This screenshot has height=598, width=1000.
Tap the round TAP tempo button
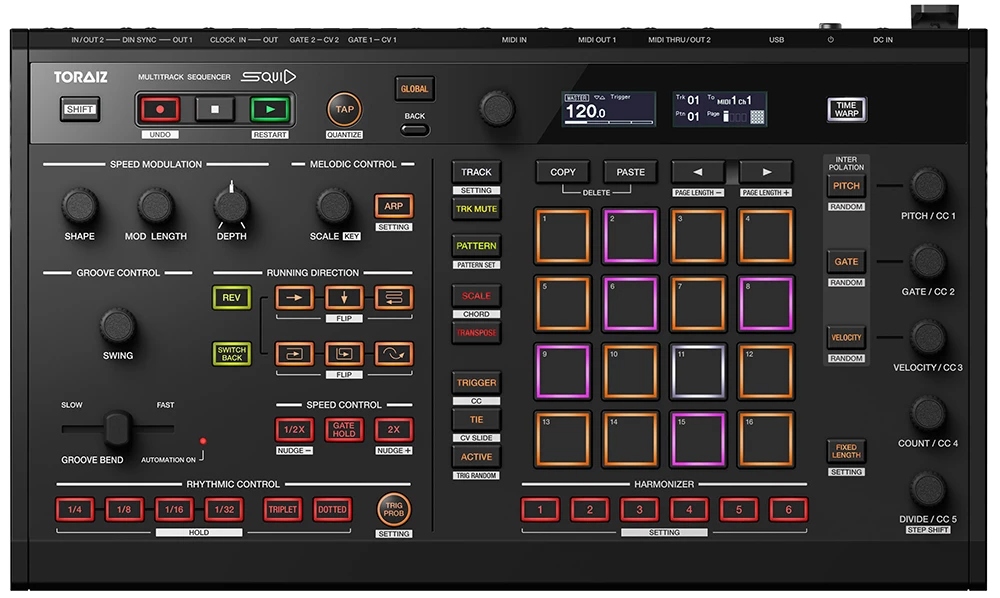[x=344, y=110]
